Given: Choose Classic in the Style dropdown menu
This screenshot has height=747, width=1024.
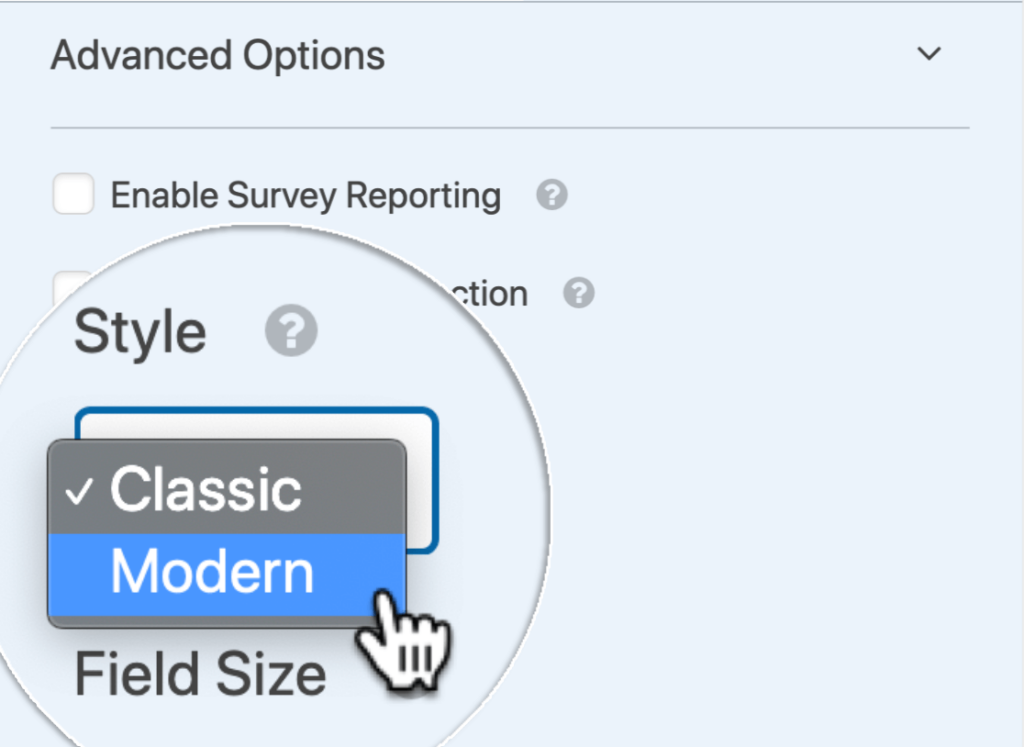Looking at the screenshot, I should [205, 490].
